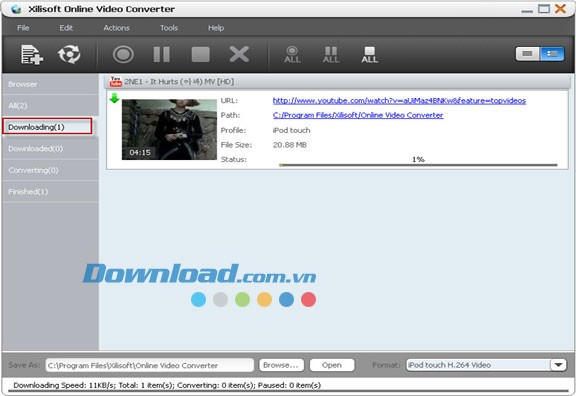Click the Browse... button

click(281, 365)
